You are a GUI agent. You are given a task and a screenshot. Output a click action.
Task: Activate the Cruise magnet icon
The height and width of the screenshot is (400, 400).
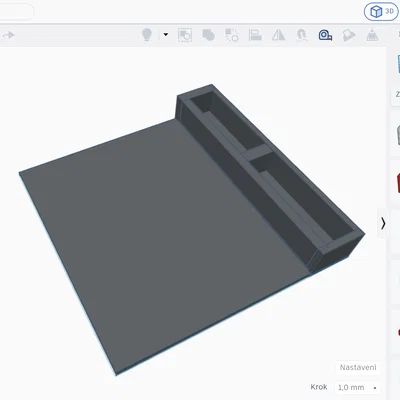tap(302, 35)
